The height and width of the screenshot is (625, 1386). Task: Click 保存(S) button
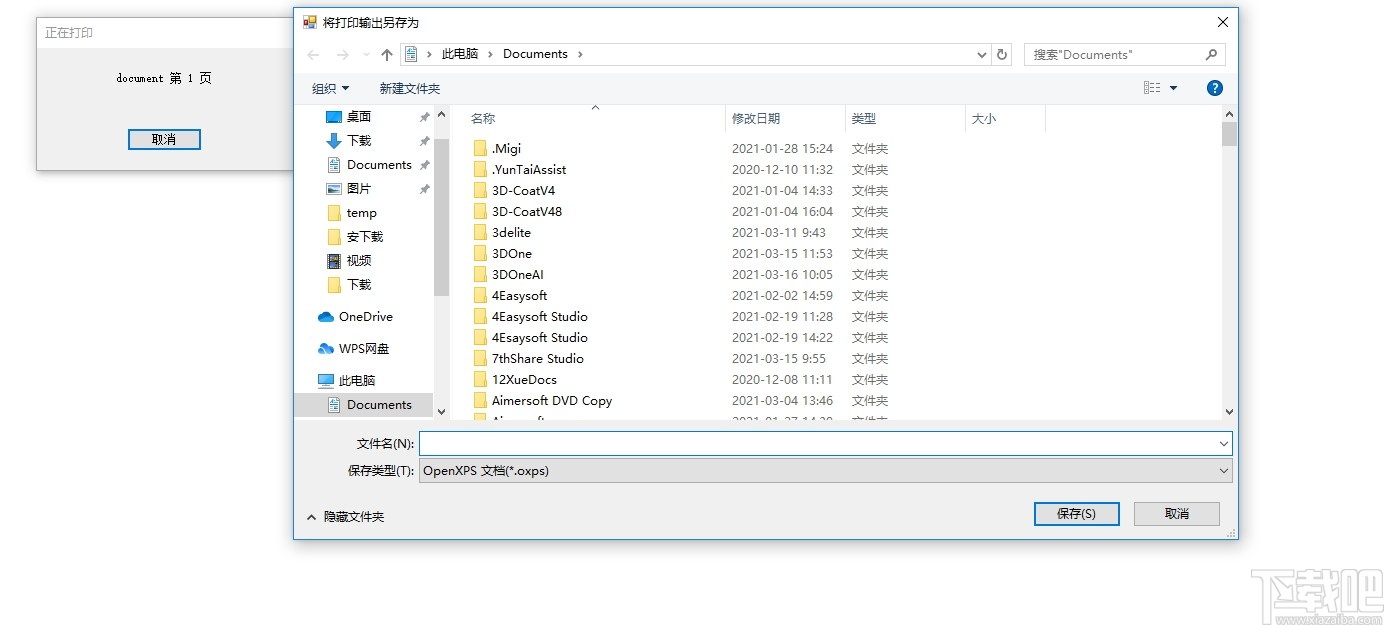pos(1076,513)
